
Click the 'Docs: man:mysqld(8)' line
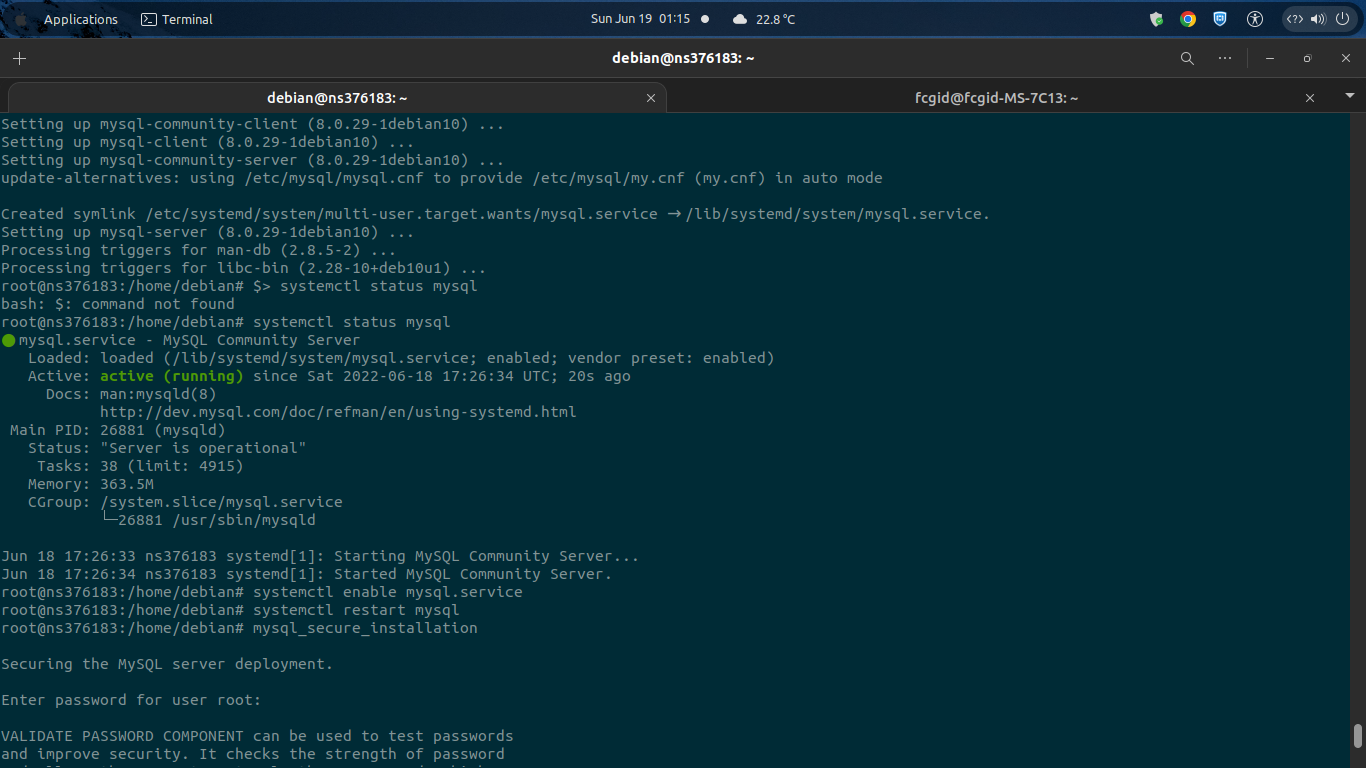[x=131, y=394]
